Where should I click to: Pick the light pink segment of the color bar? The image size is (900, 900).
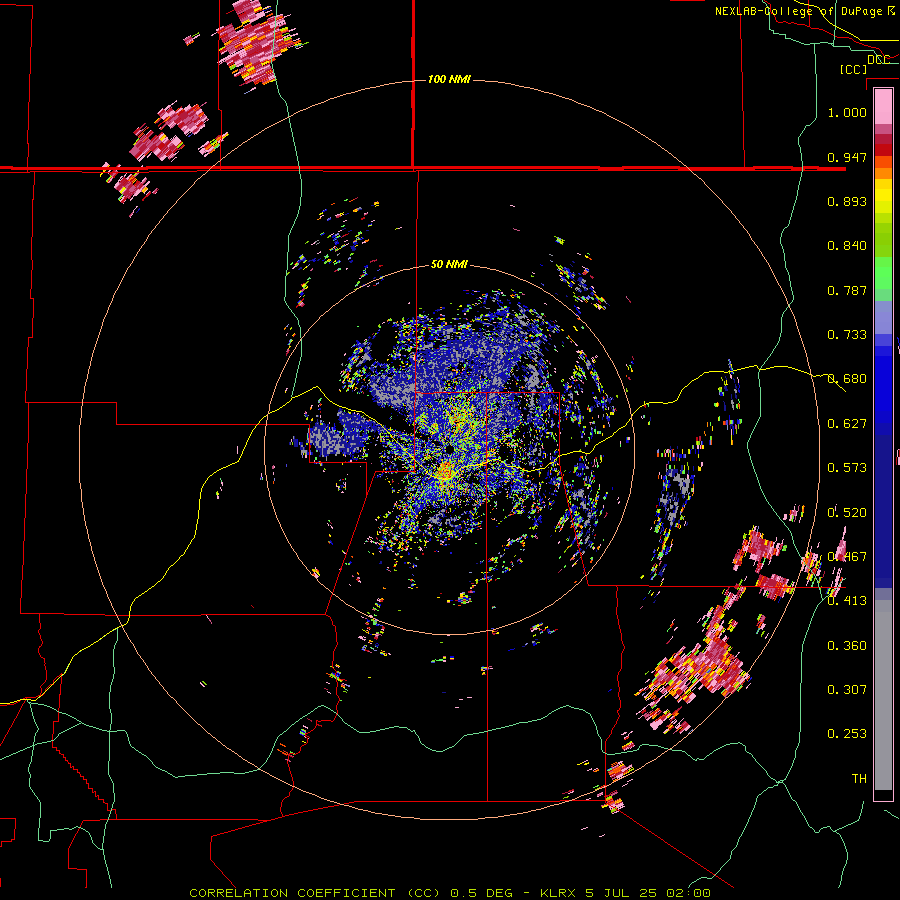click(883, 106)
